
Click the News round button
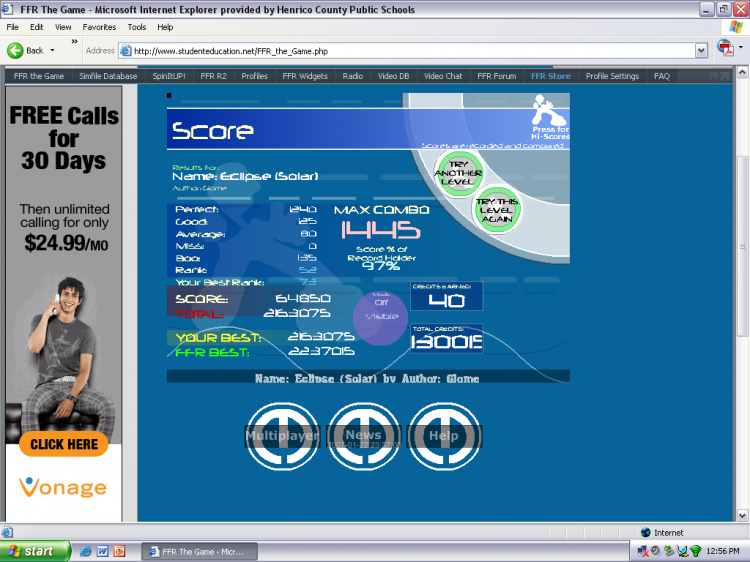[364, 436]
